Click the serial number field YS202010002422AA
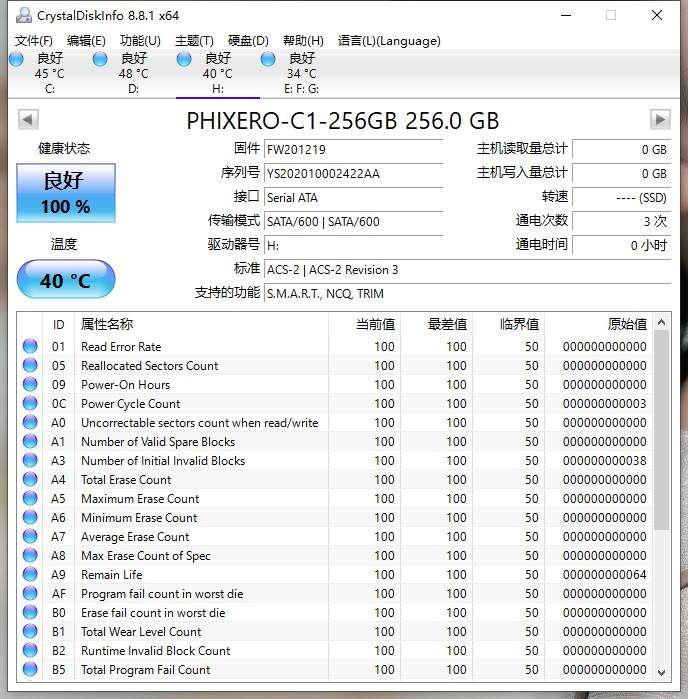The image size is (688, 699). [354, 173]
